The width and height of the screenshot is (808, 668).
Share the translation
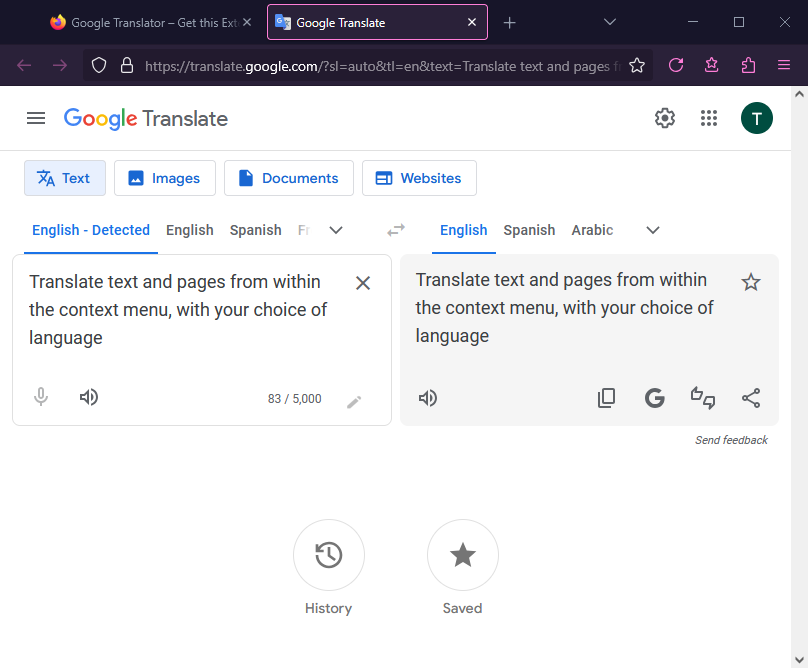click(751, 398)
